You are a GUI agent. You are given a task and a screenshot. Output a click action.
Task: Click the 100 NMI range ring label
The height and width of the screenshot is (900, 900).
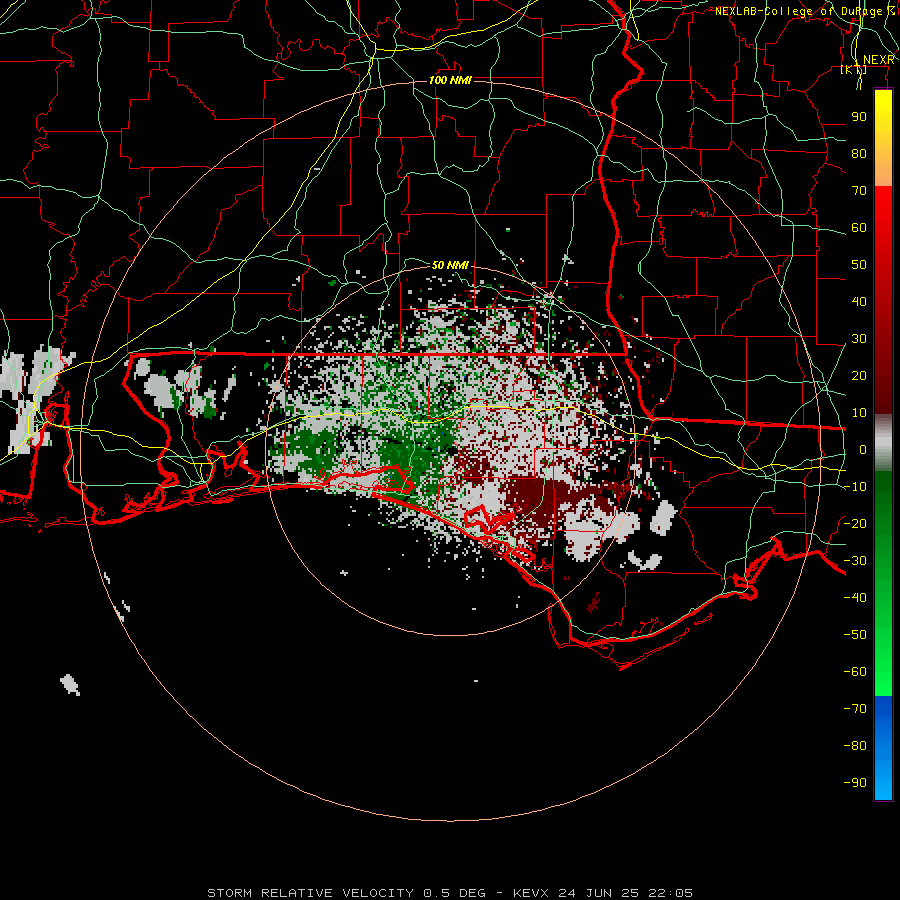450,80
